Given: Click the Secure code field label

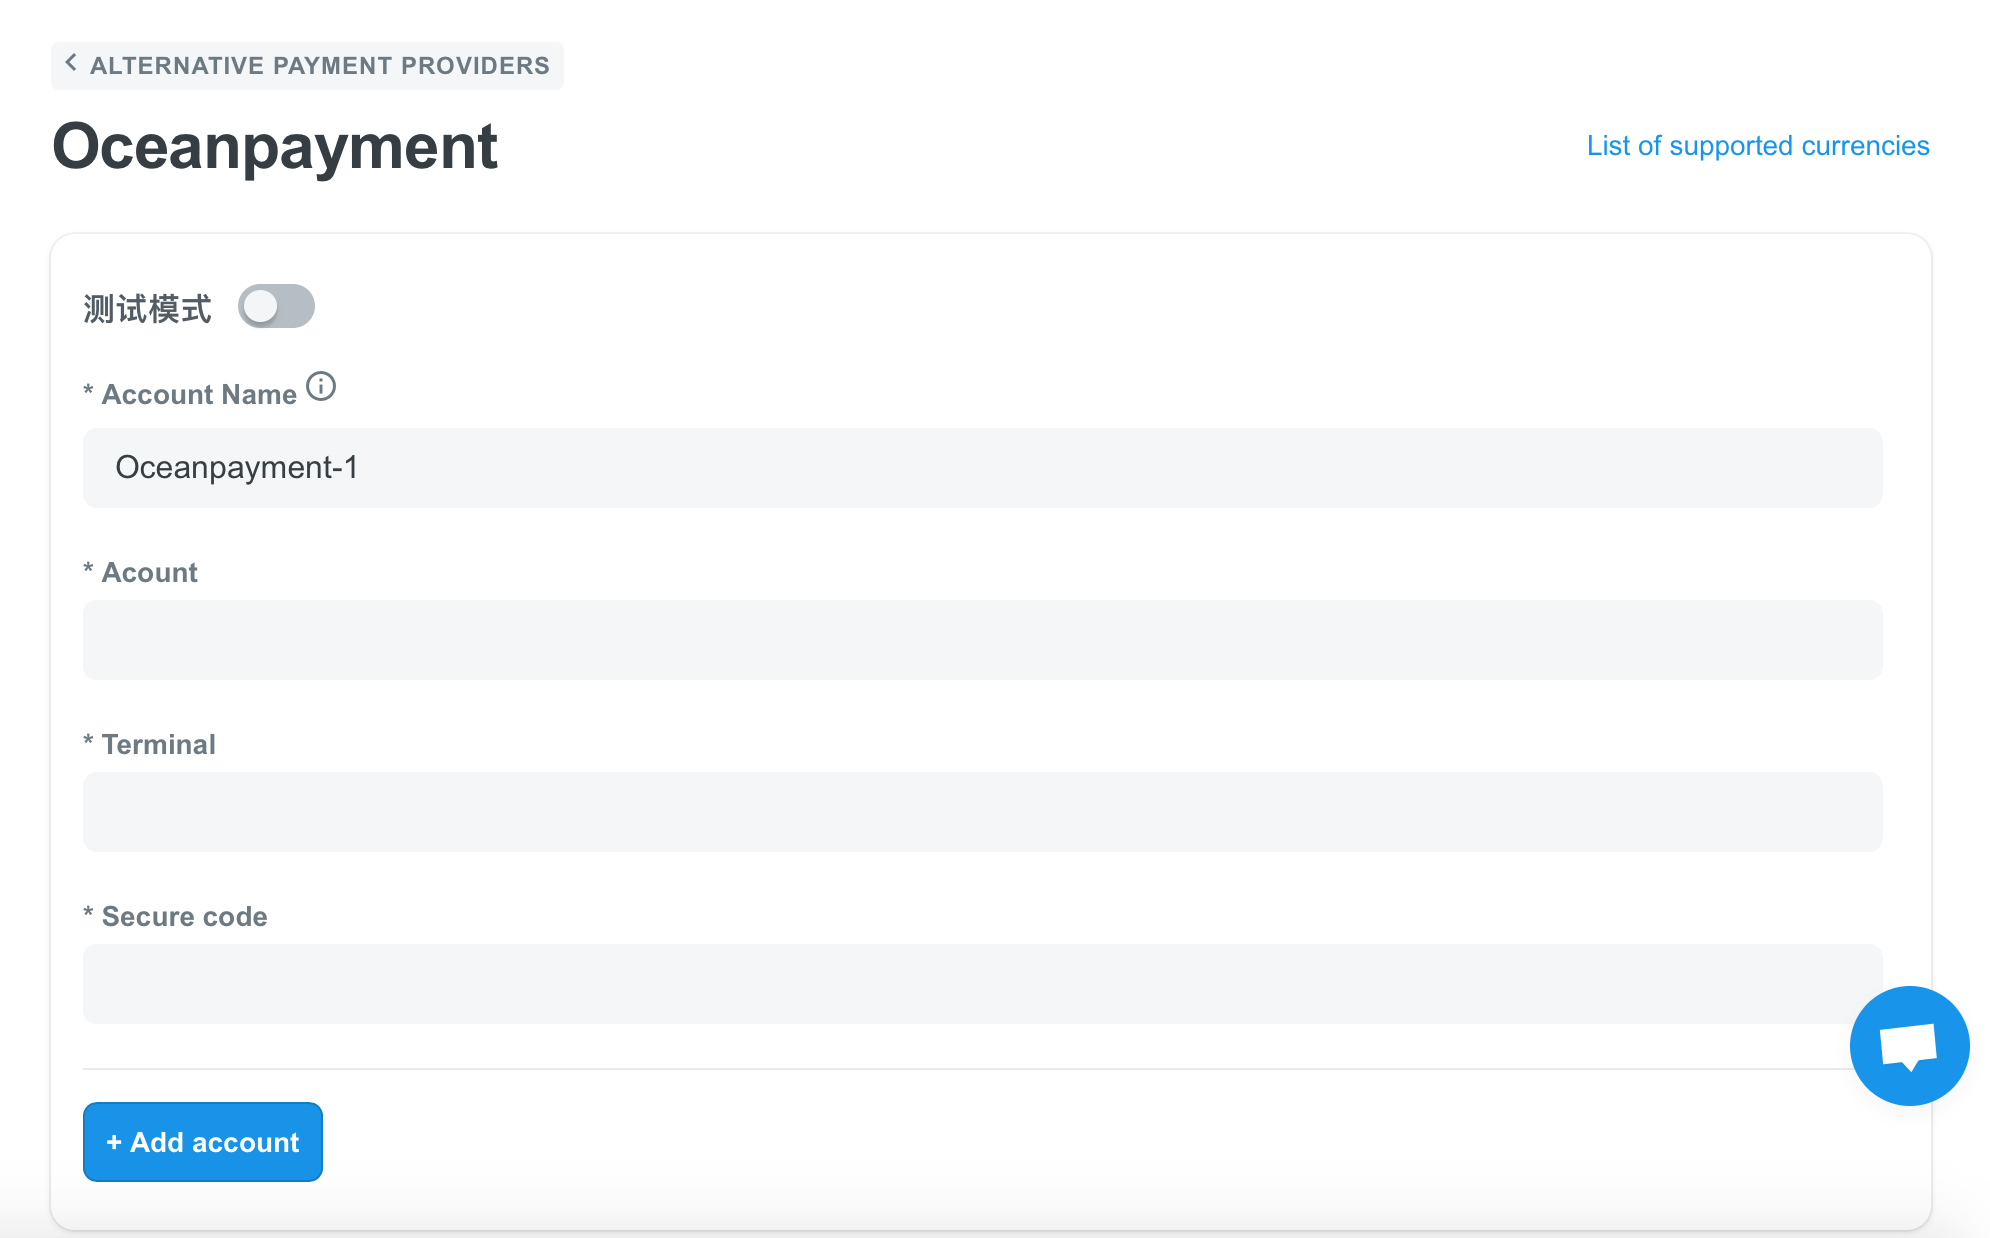Looking at the screenshot, I should 185,916.
